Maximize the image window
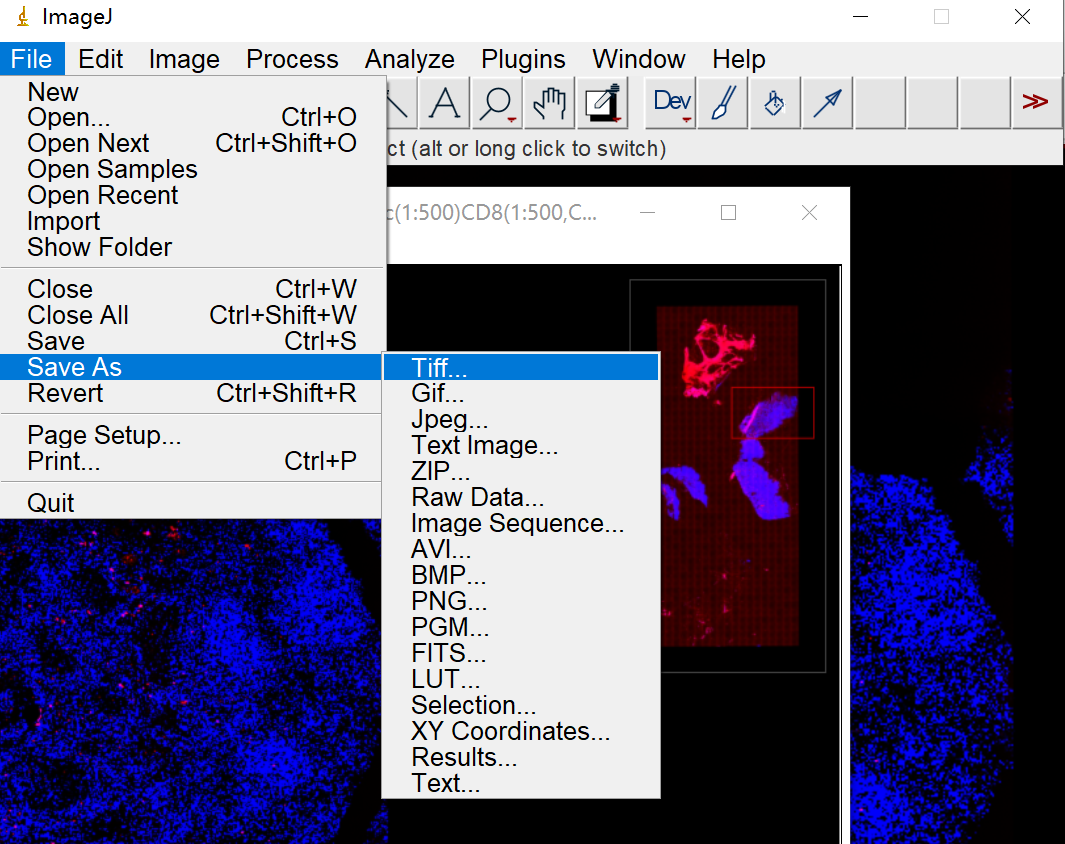This screenshot has height=844, width=1065. (728, 213)
